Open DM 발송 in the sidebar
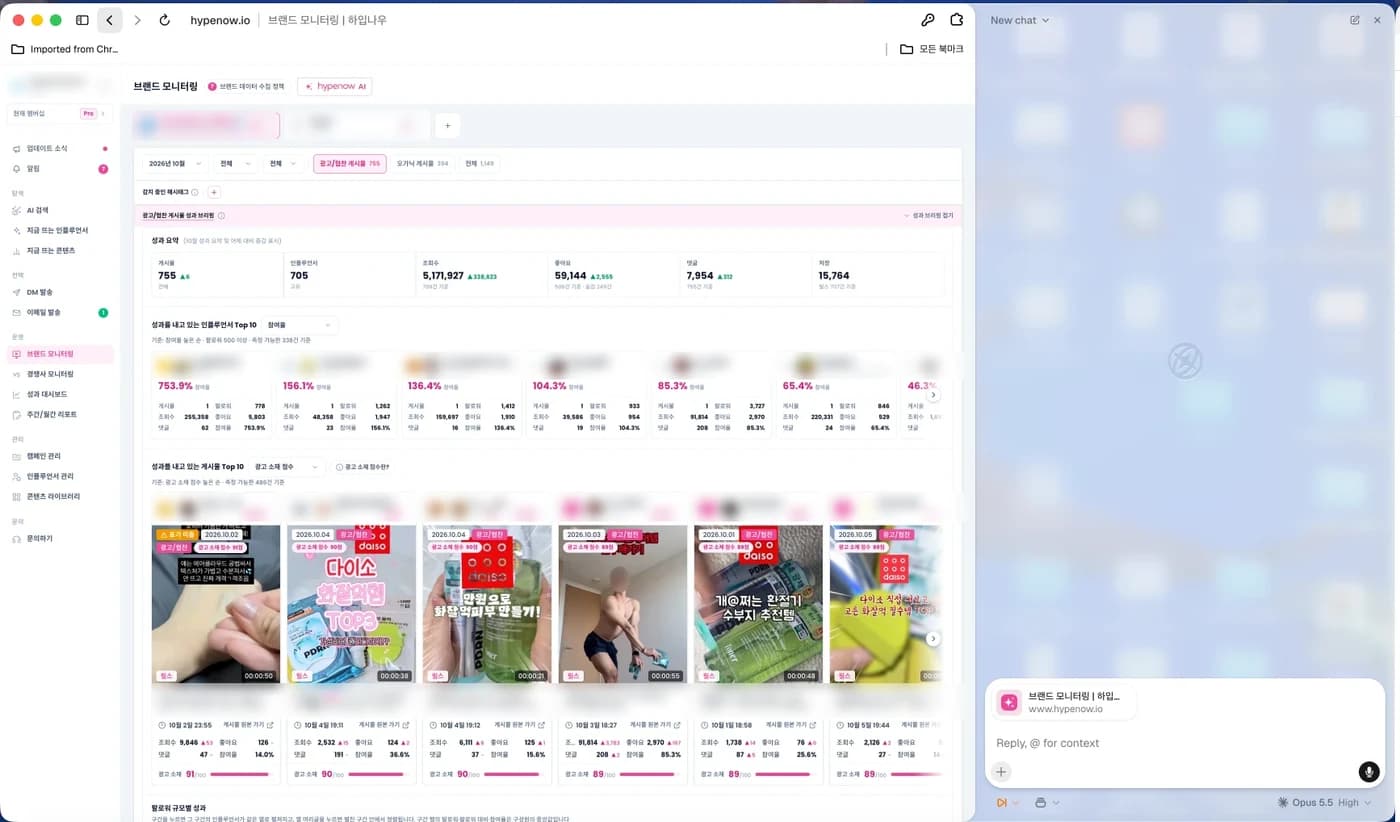 click(60, 292)
